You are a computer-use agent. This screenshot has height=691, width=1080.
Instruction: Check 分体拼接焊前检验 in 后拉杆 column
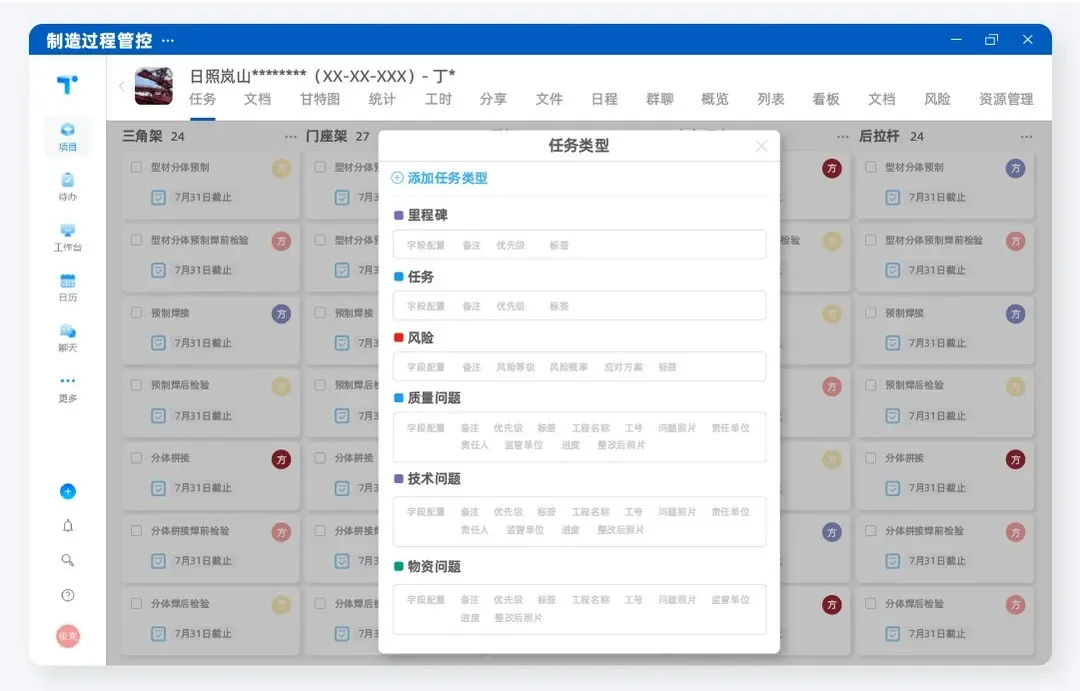coord(871,530)
